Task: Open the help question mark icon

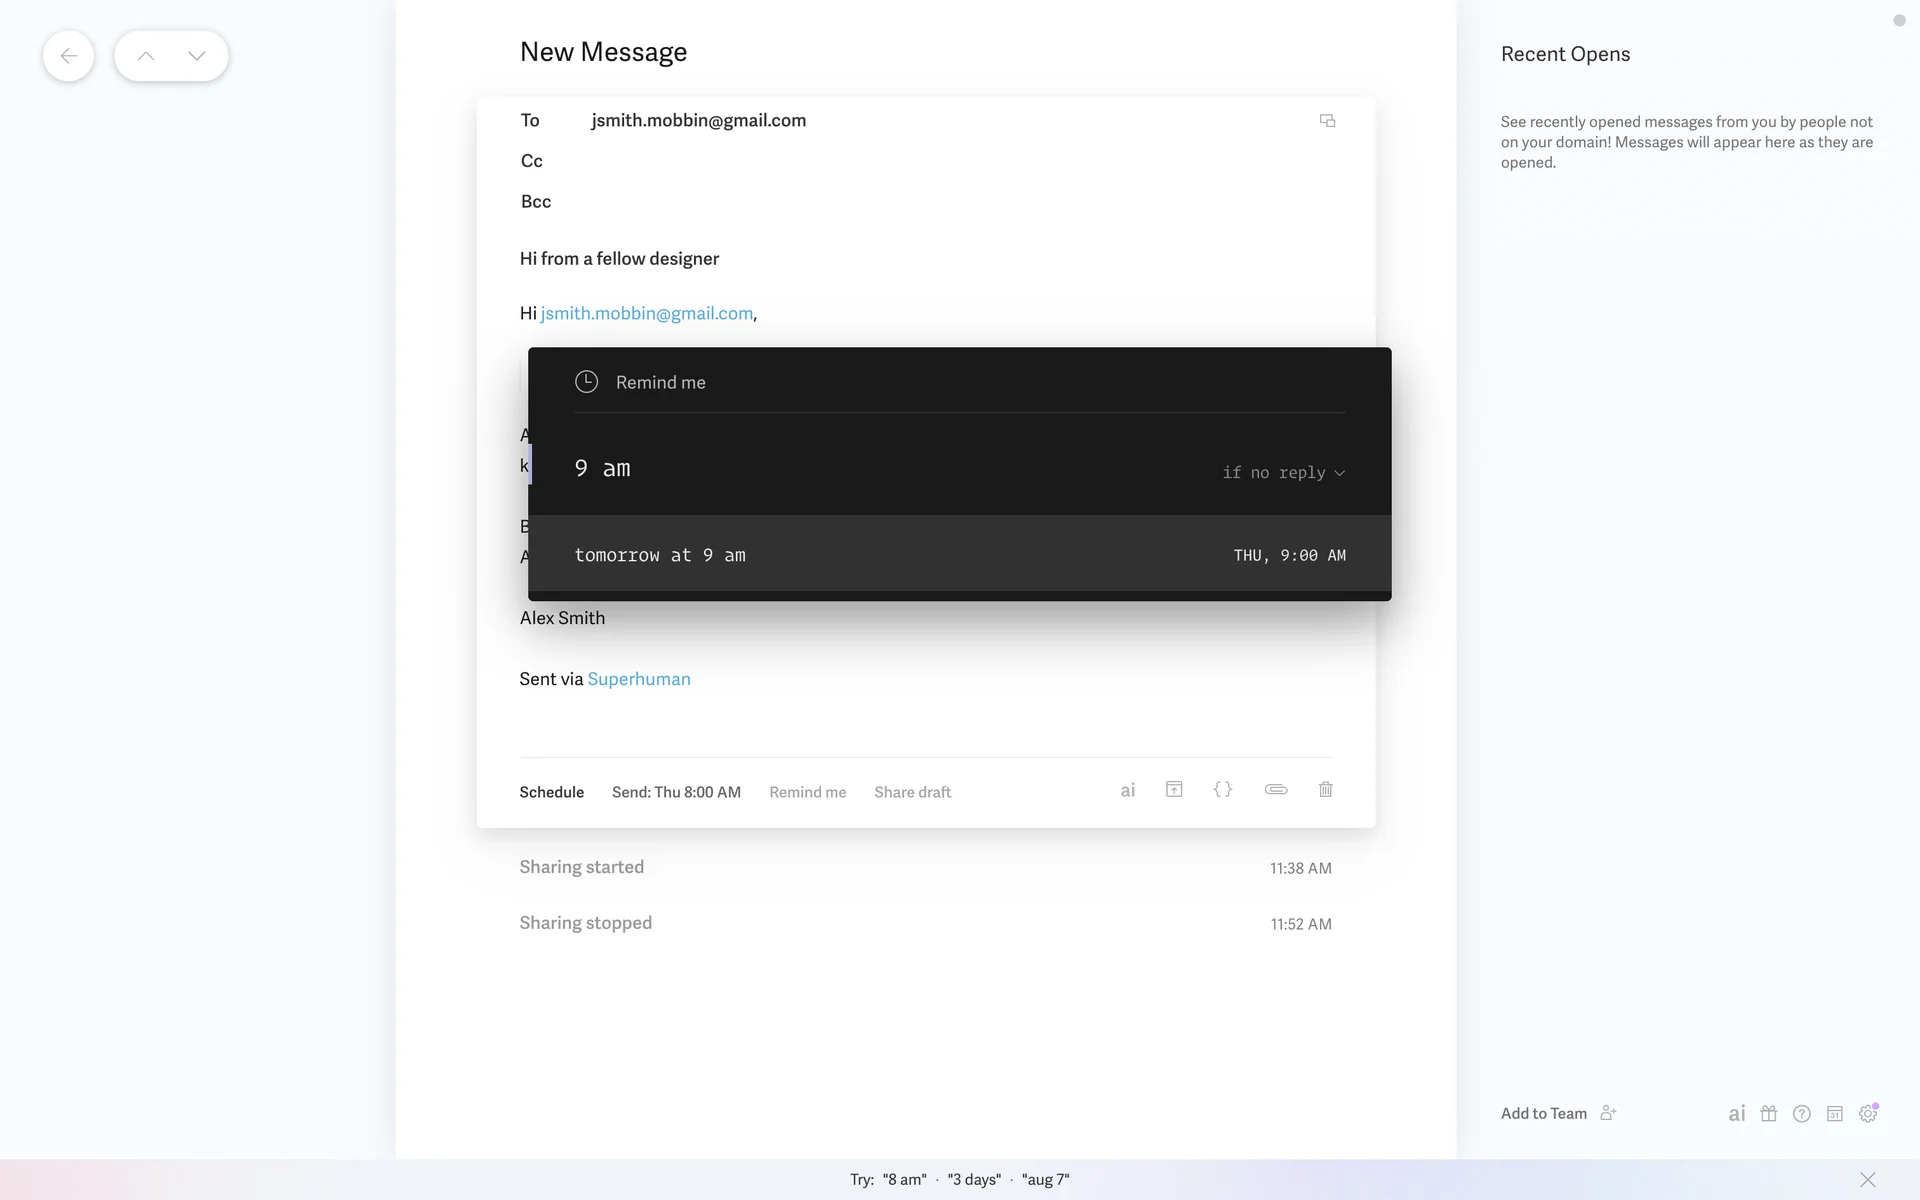Action: pos(1801,1113)
